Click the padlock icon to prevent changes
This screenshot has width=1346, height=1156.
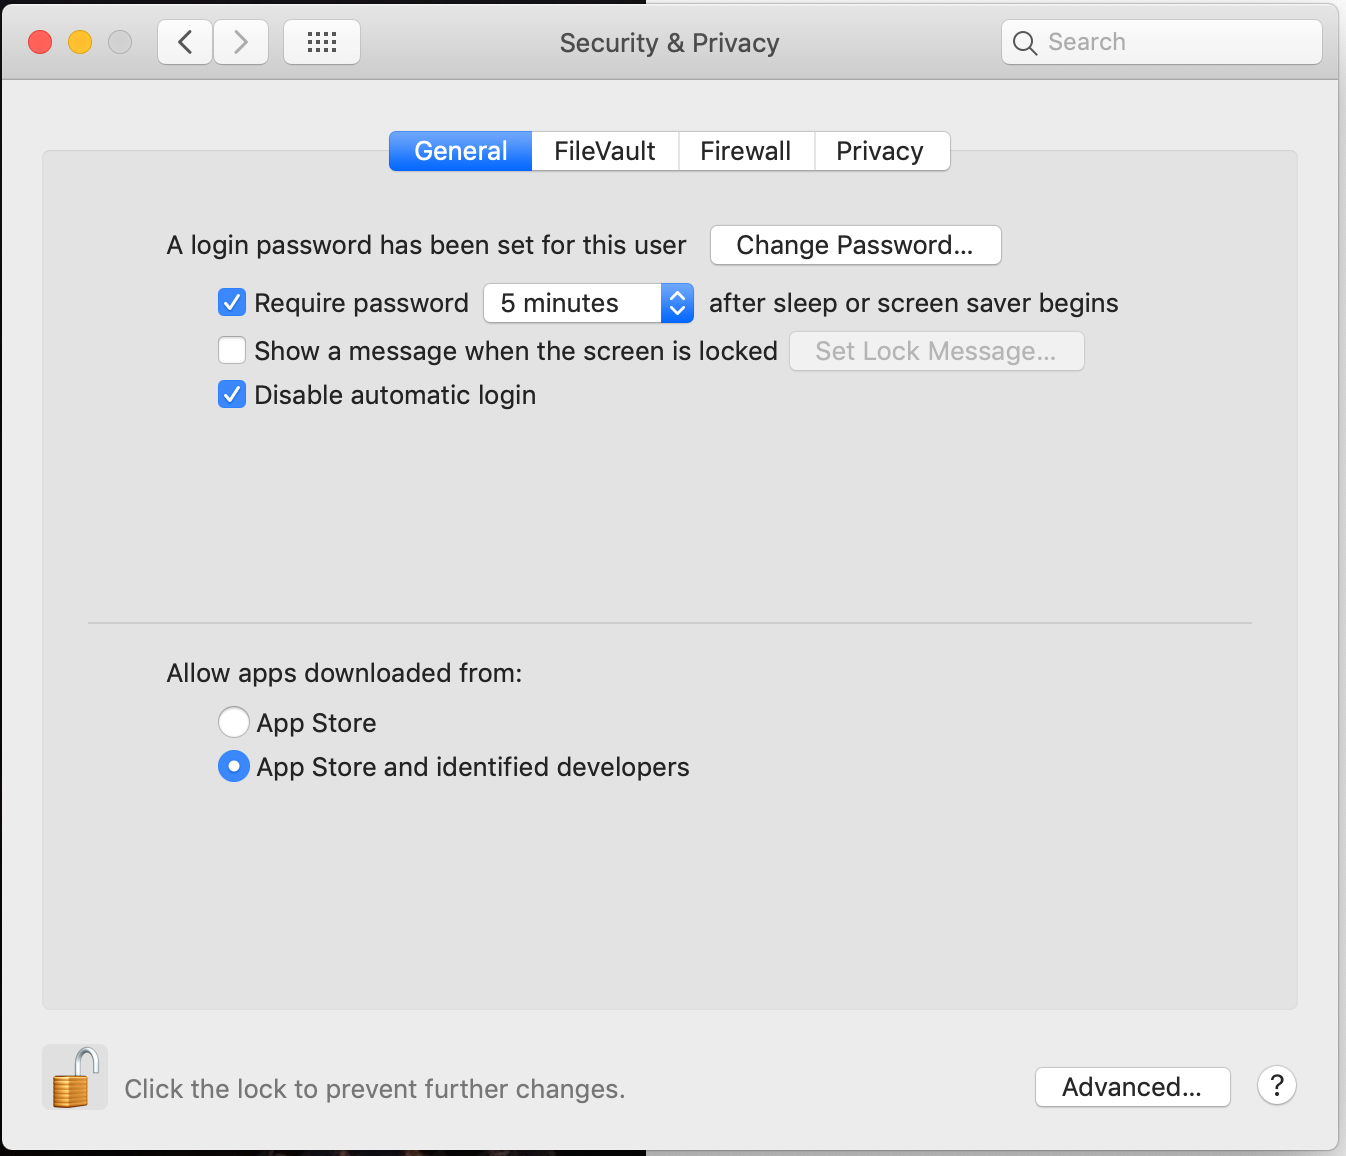(x=75, y=1078)
